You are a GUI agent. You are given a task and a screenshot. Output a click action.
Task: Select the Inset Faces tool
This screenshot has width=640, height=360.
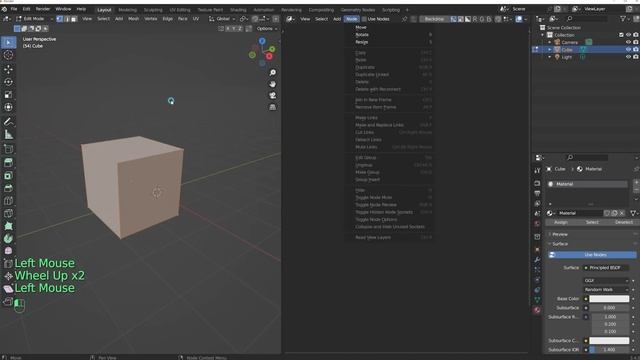[8, 176]
